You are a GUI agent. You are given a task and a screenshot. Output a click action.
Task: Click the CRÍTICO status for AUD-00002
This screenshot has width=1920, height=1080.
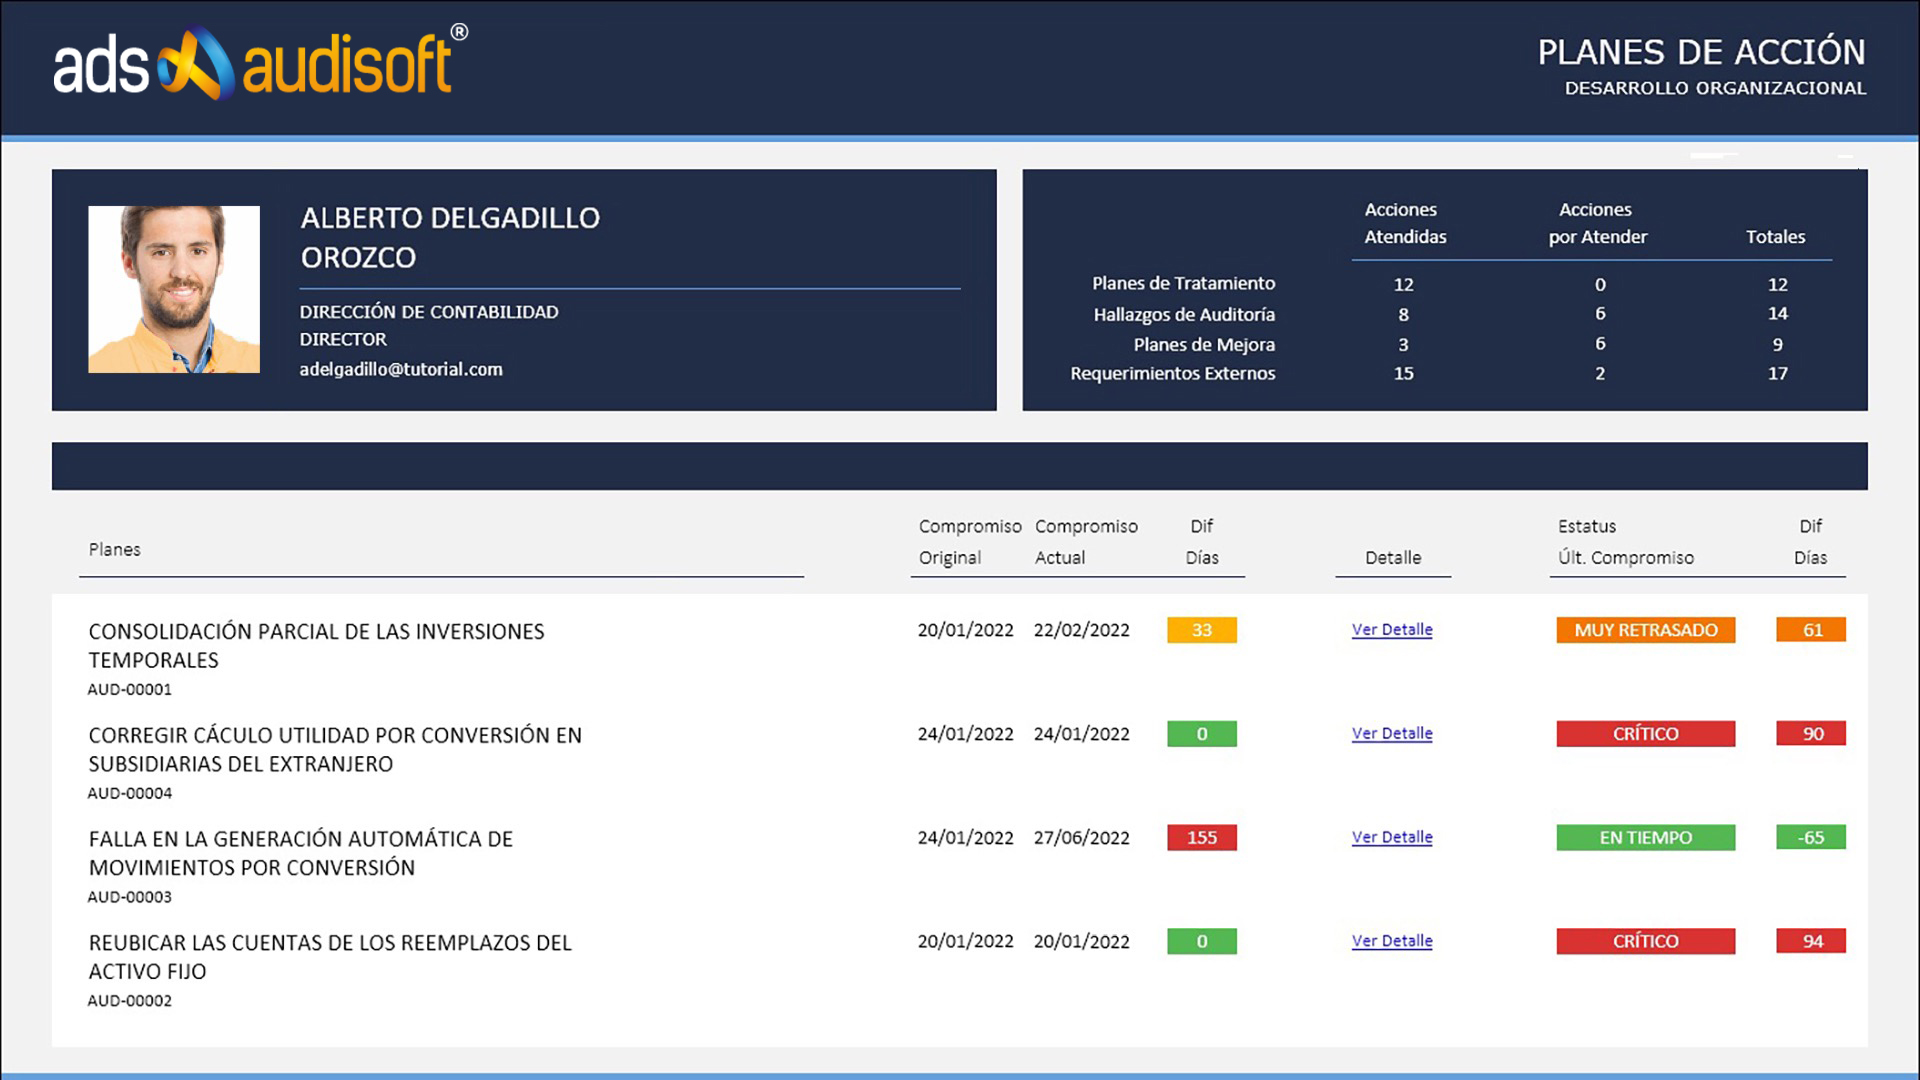(x=1645, y=940)
